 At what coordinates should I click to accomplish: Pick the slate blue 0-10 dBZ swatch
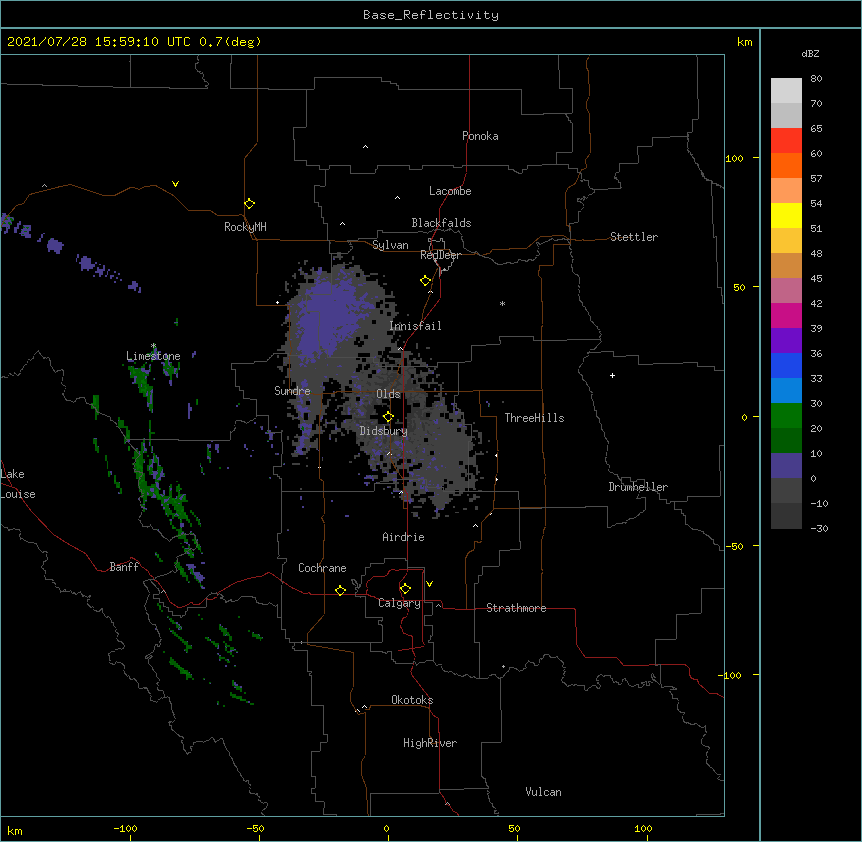786,466
